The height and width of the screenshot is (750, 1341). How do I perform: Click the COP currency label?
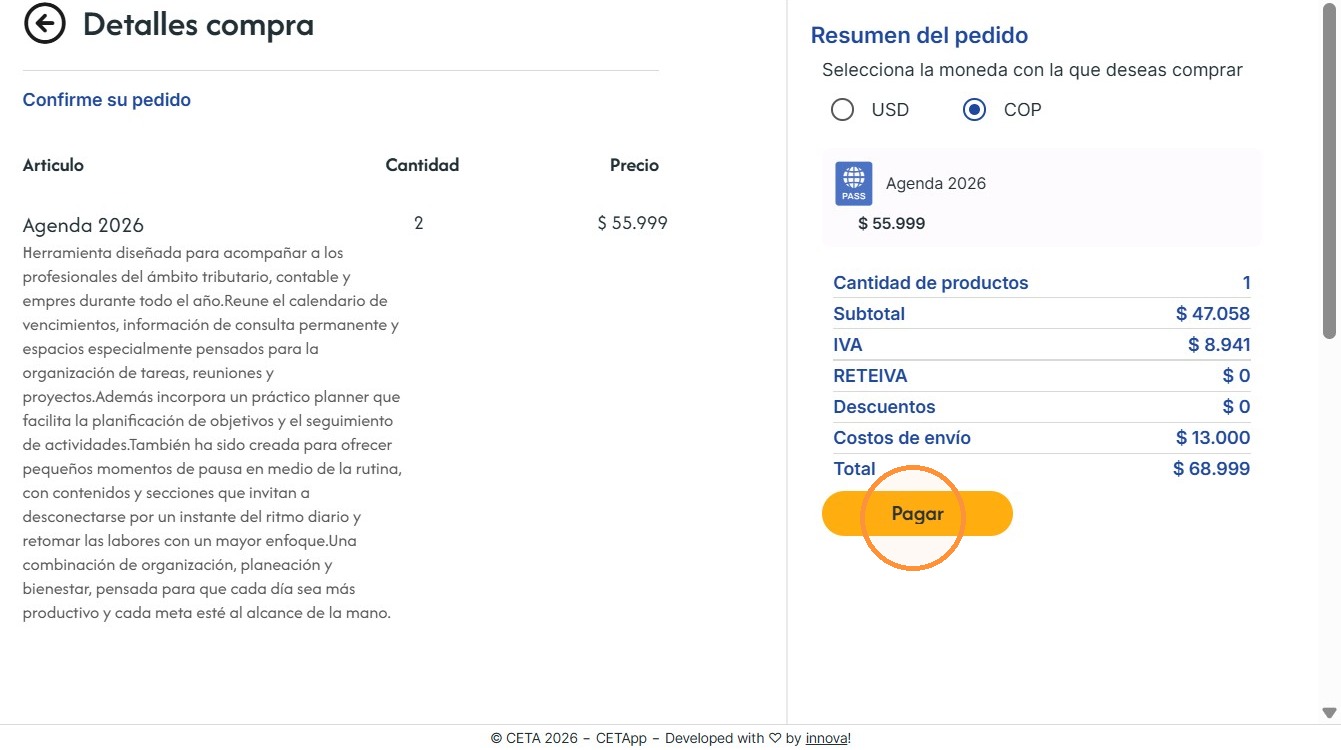tap(1022, 110)
